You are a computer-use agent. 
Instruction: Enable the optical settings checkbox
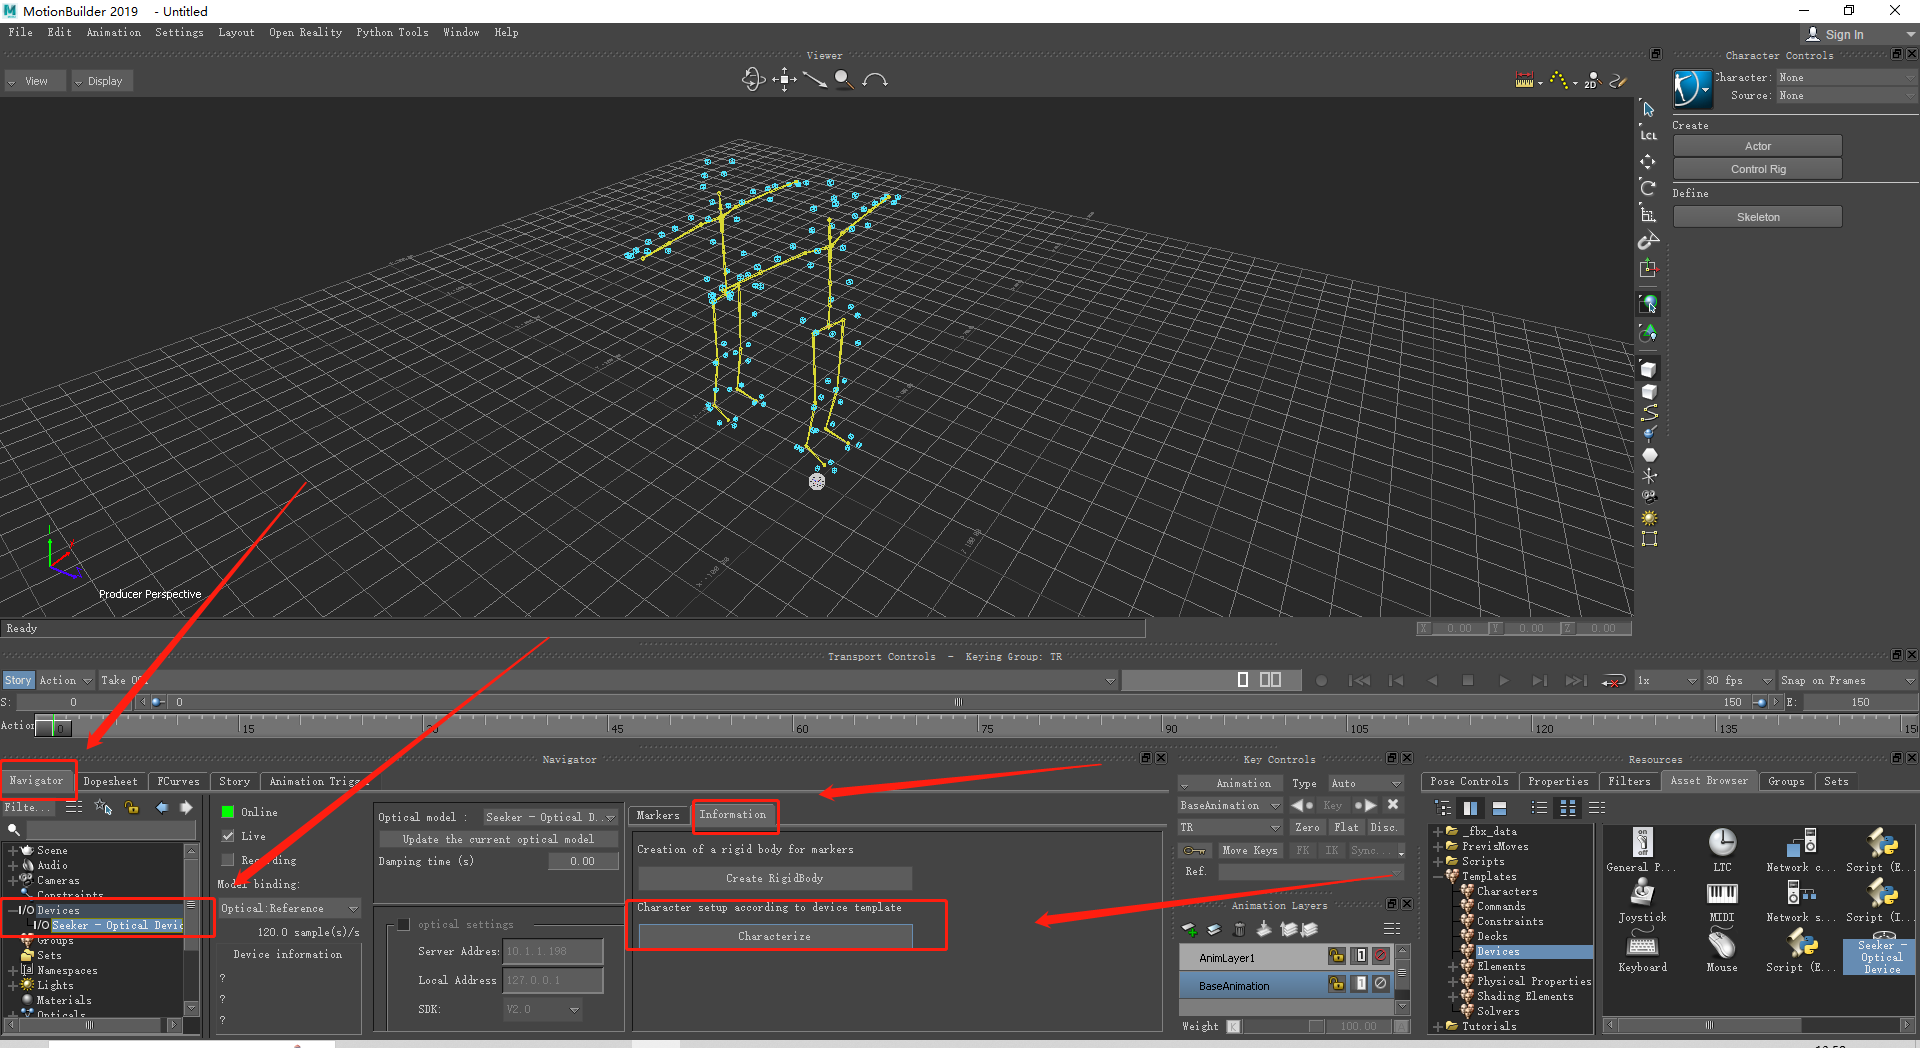click(404, 924)
